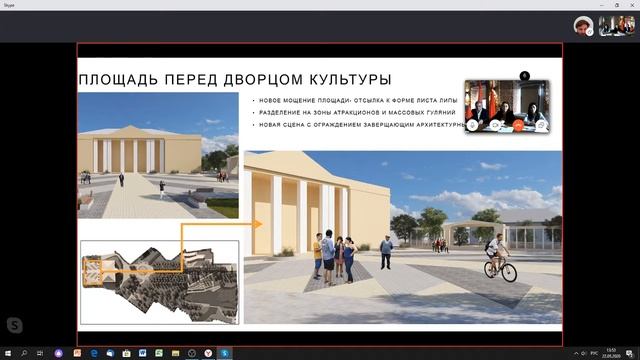
Task: Open the floating video preview of three people
Action: (x=507, y=106)
